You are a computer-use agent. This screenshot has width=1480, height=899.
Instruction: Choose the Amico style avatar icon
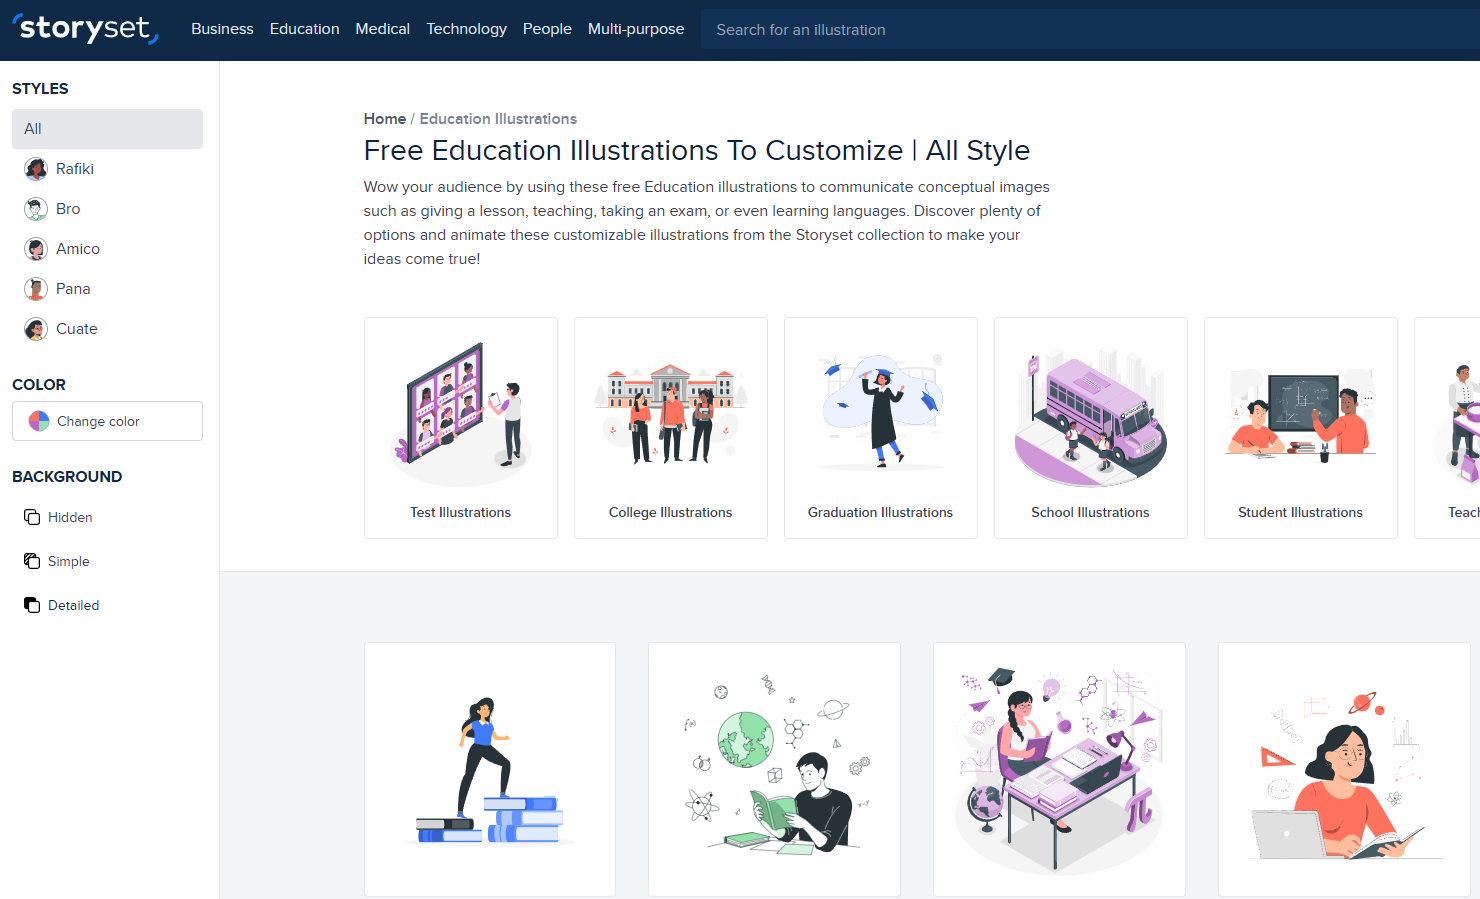tap(36, 249)
